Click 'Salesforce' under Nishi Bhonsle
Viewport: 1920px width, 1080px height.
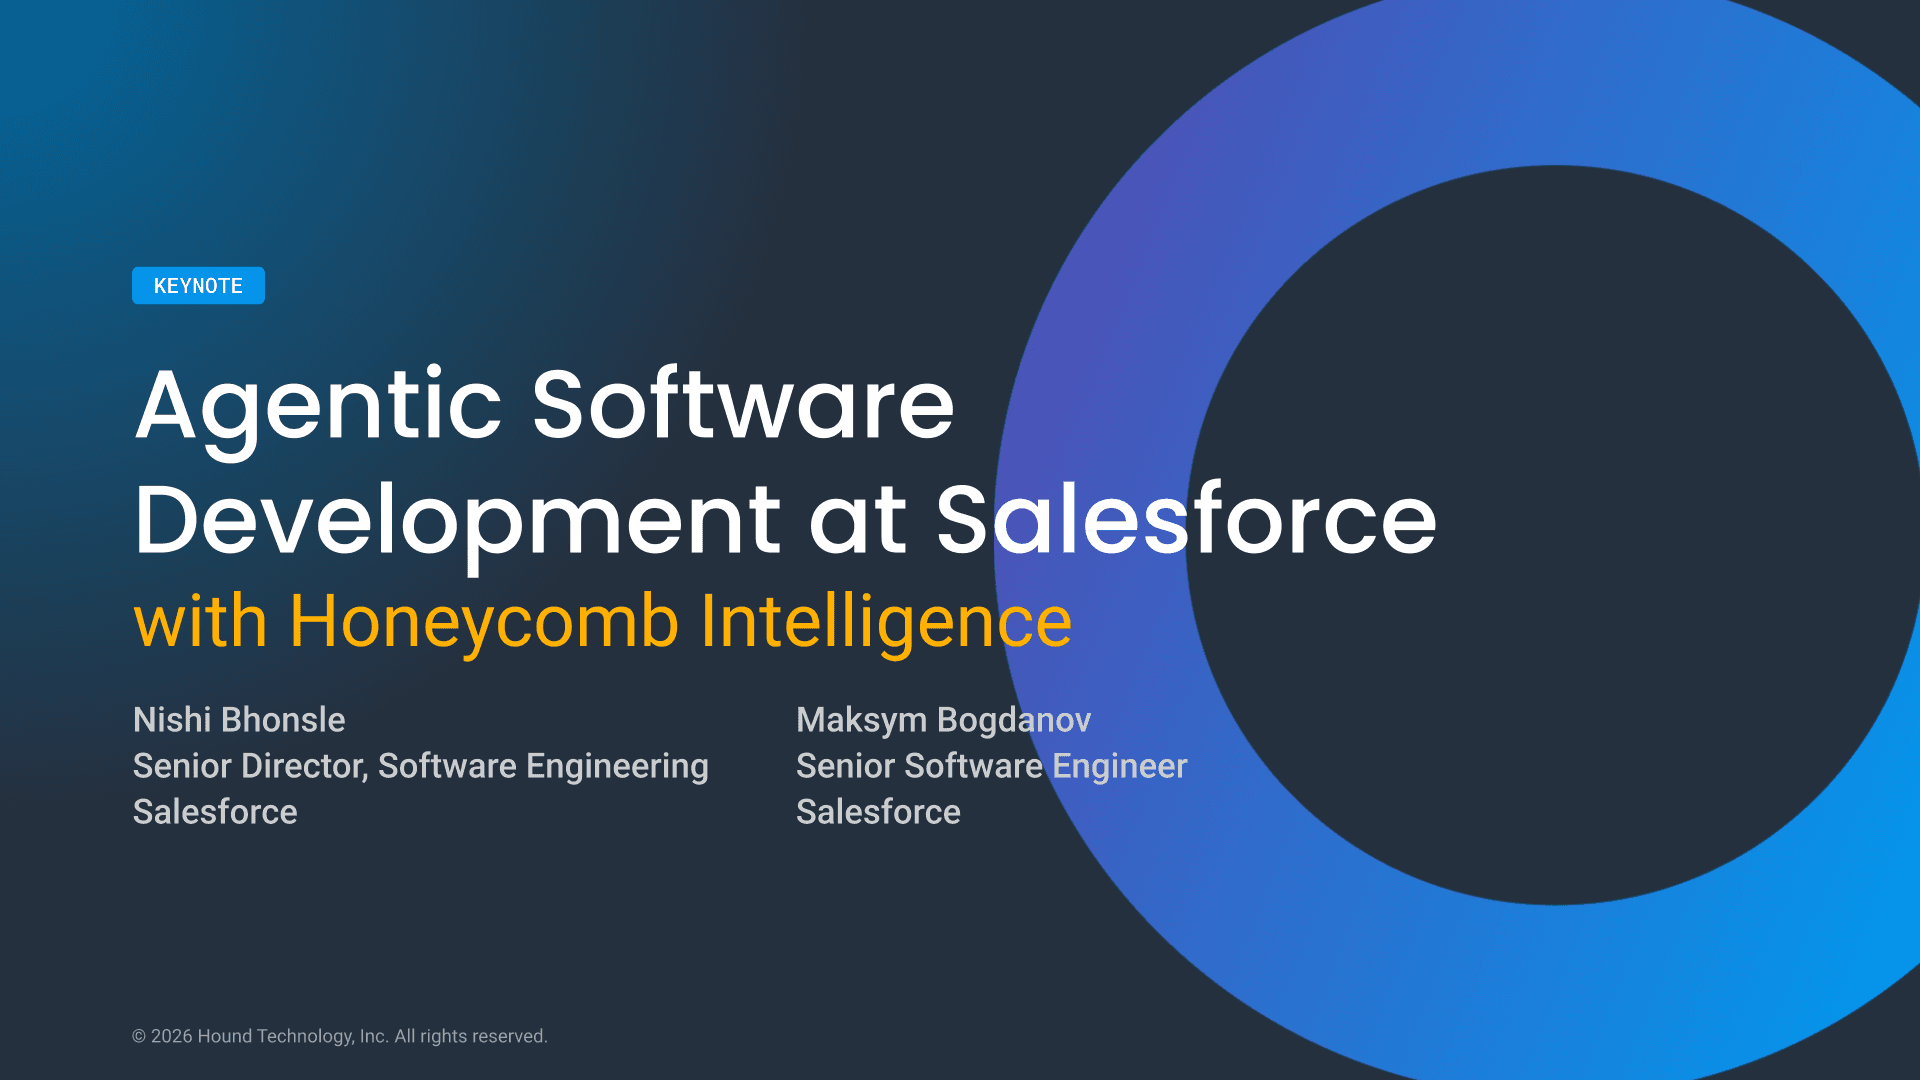coord(215,812)
